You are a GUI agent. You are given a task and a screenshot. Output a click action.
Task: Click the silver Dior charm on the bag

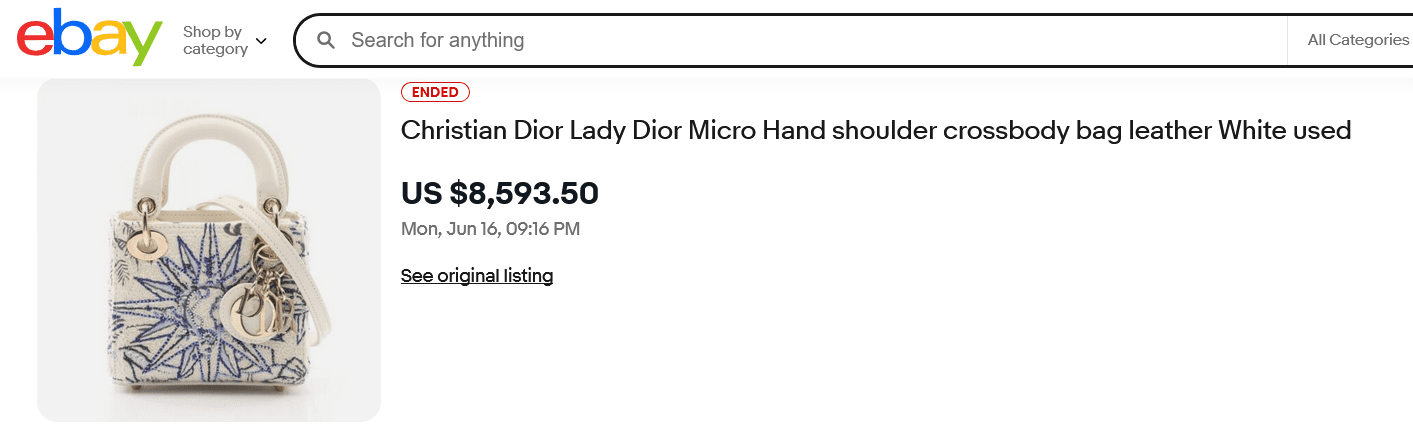[249, 300]
